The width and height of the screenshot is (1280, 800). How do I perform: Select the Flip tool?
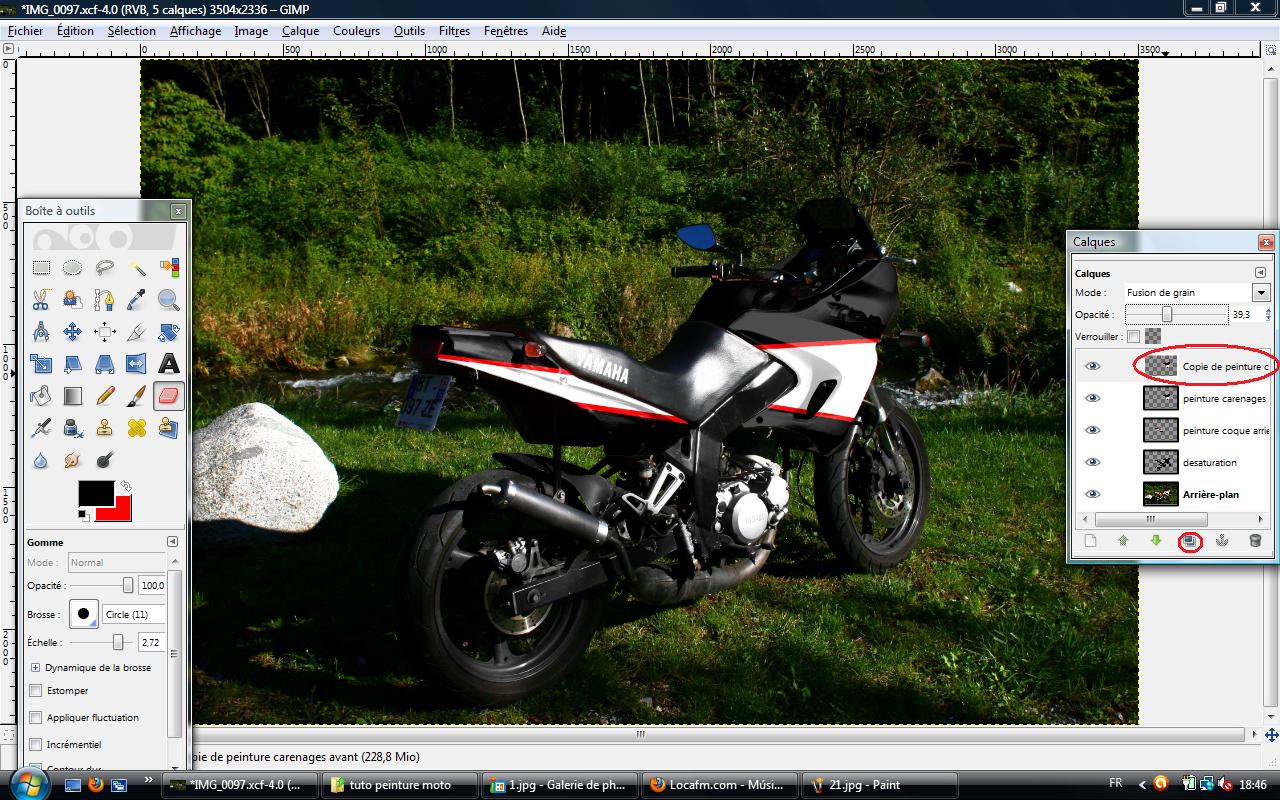point(137,364)
